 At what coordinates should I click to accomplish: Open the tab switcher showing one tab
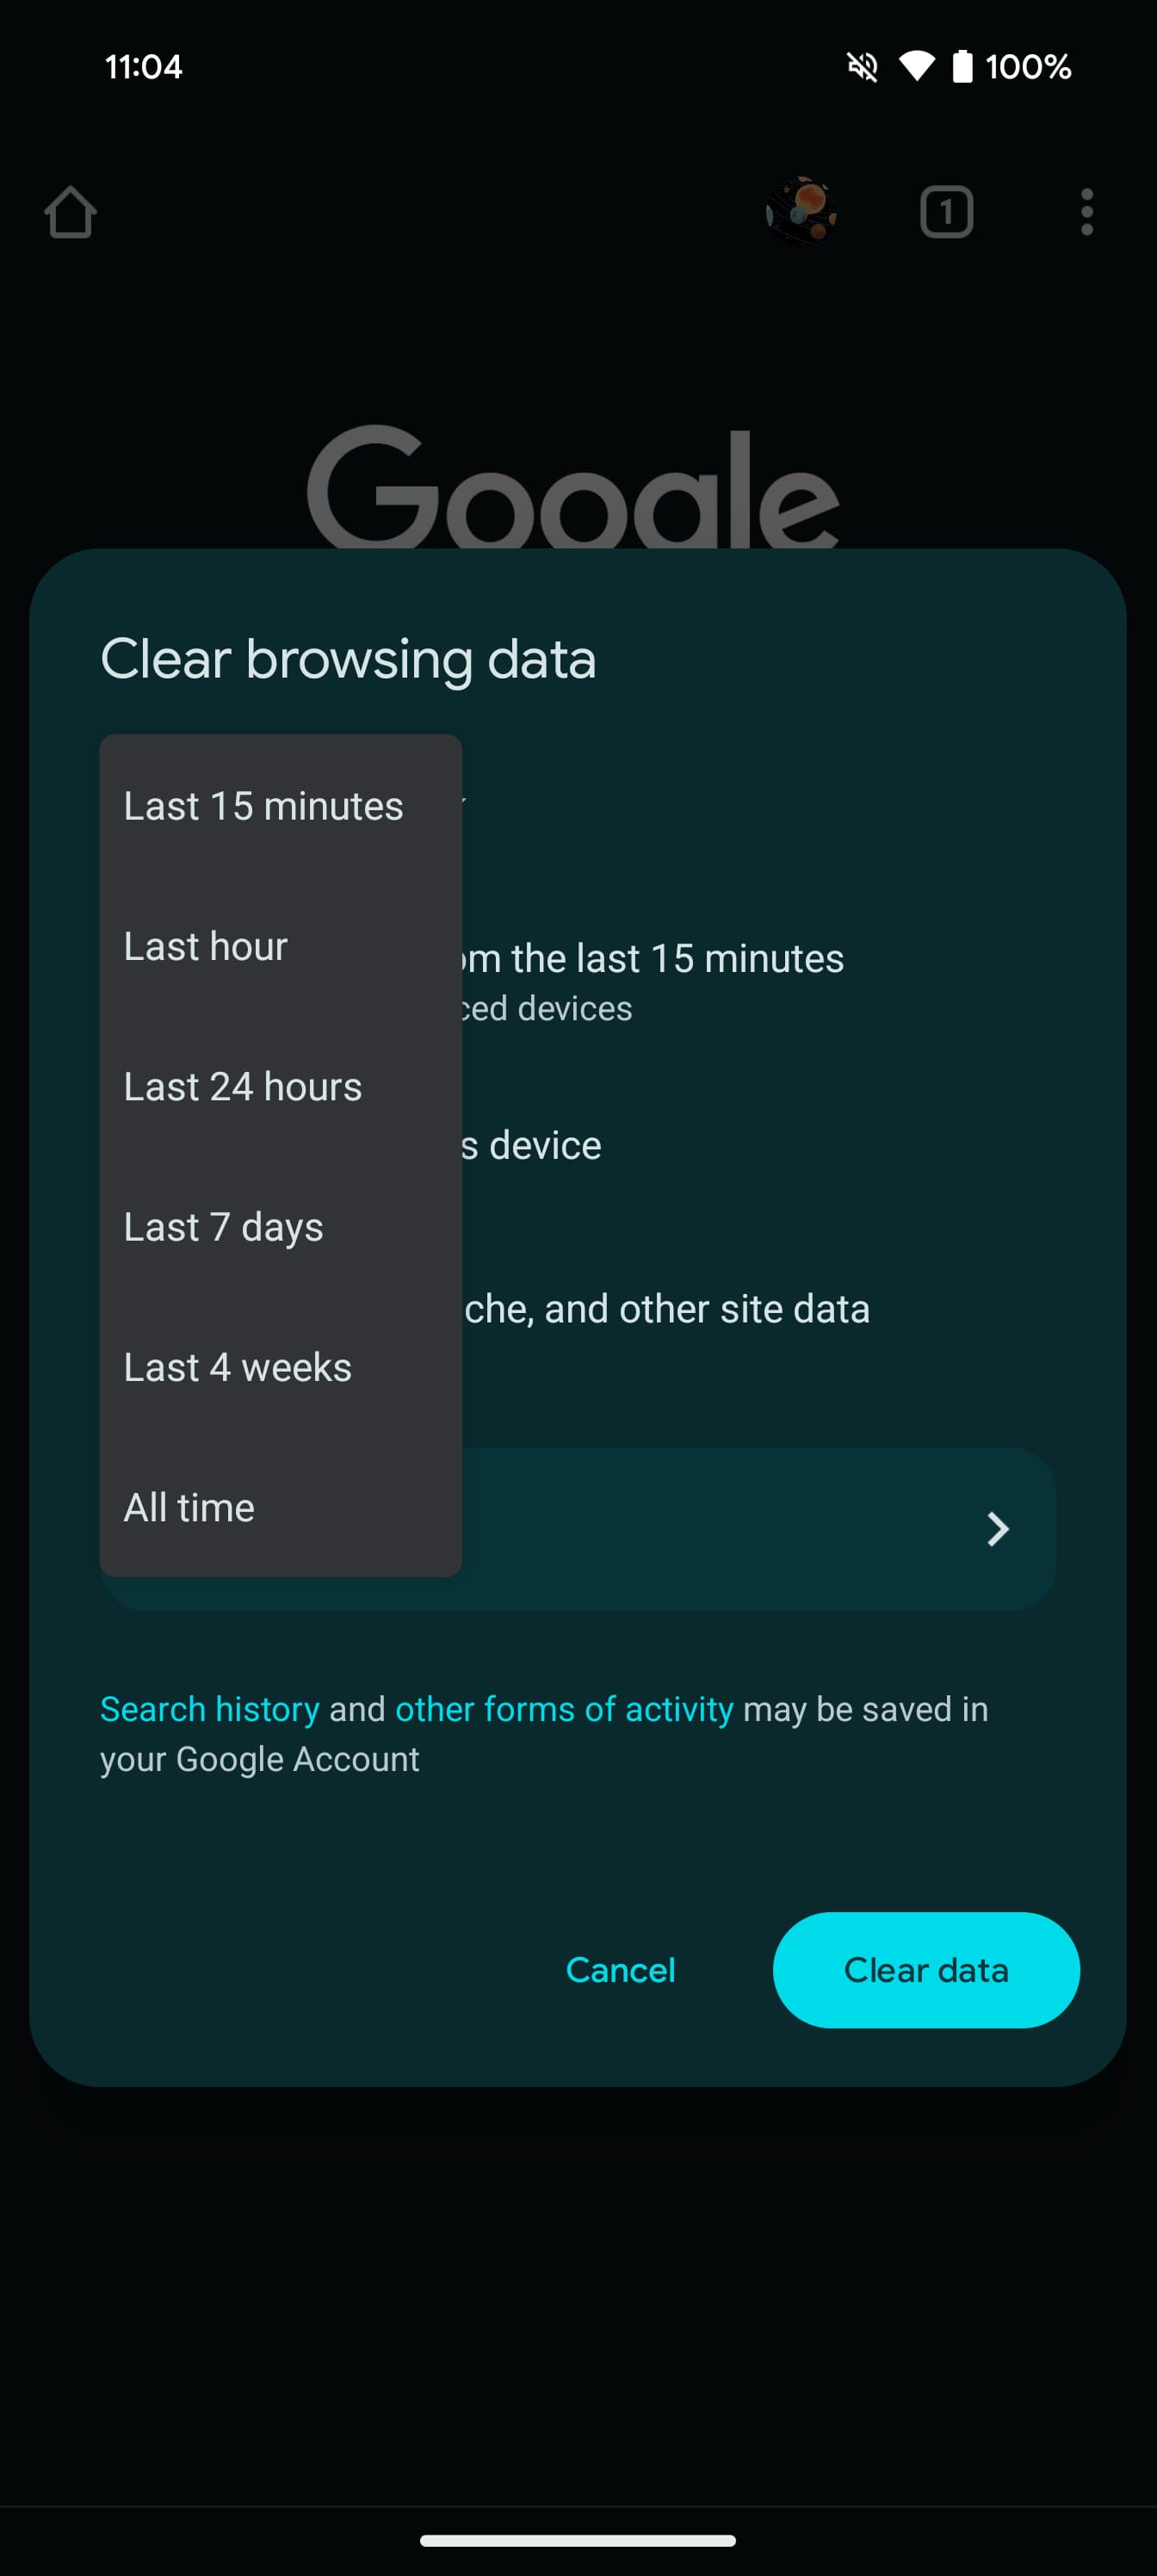click(x=944, y=211)
